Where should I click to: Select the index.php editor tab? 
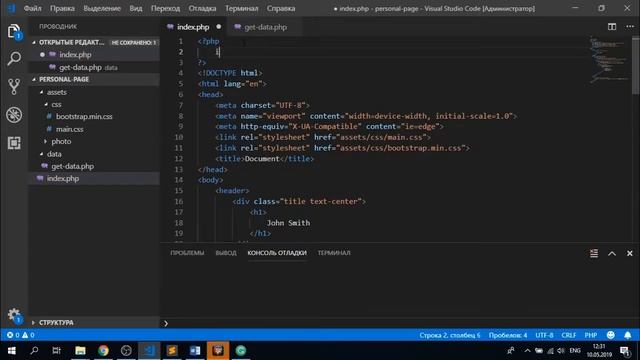(193, 27)
